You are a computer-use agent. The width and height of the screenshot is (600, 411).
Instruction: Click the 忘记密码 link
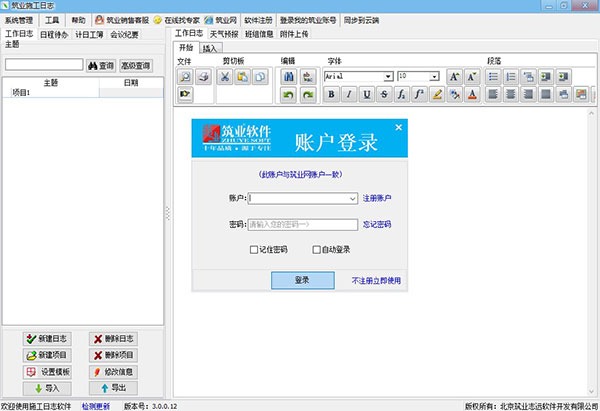pyautogui.click(x=377, y=225)
